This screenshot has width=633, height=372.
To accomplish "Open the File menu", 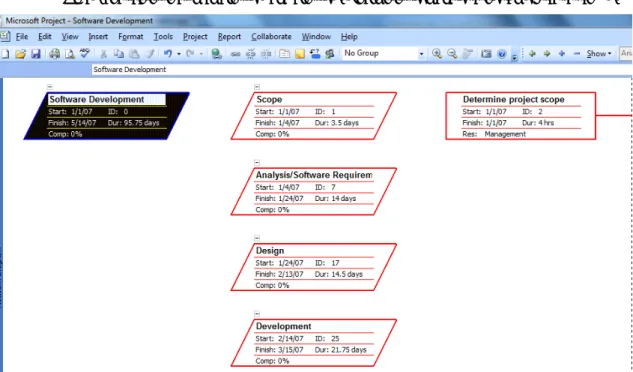I will pos(22,37).
